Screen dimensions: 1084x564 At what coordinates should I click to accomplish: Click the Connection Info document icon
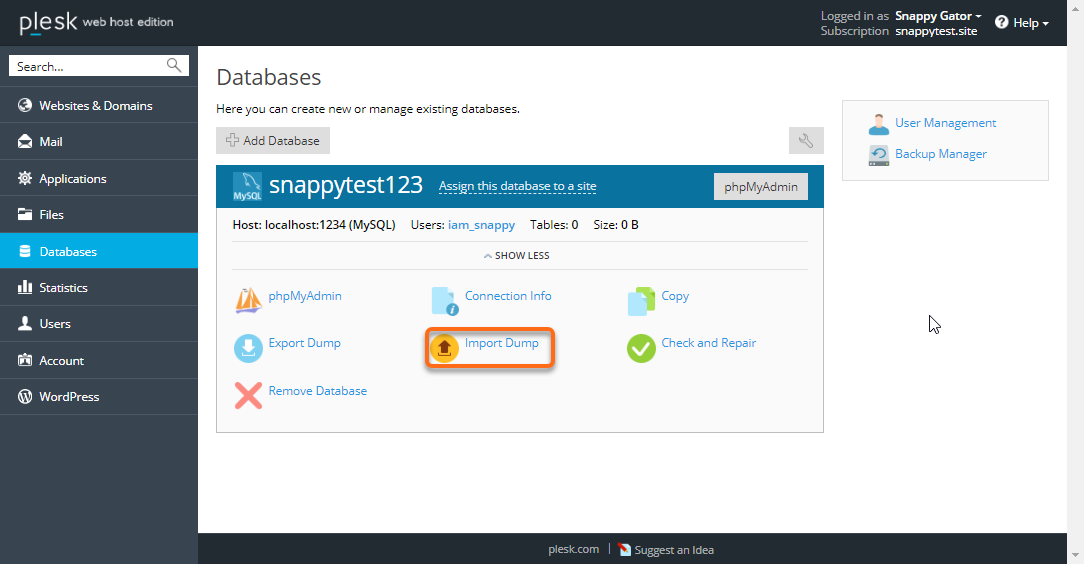click(444, 301)
